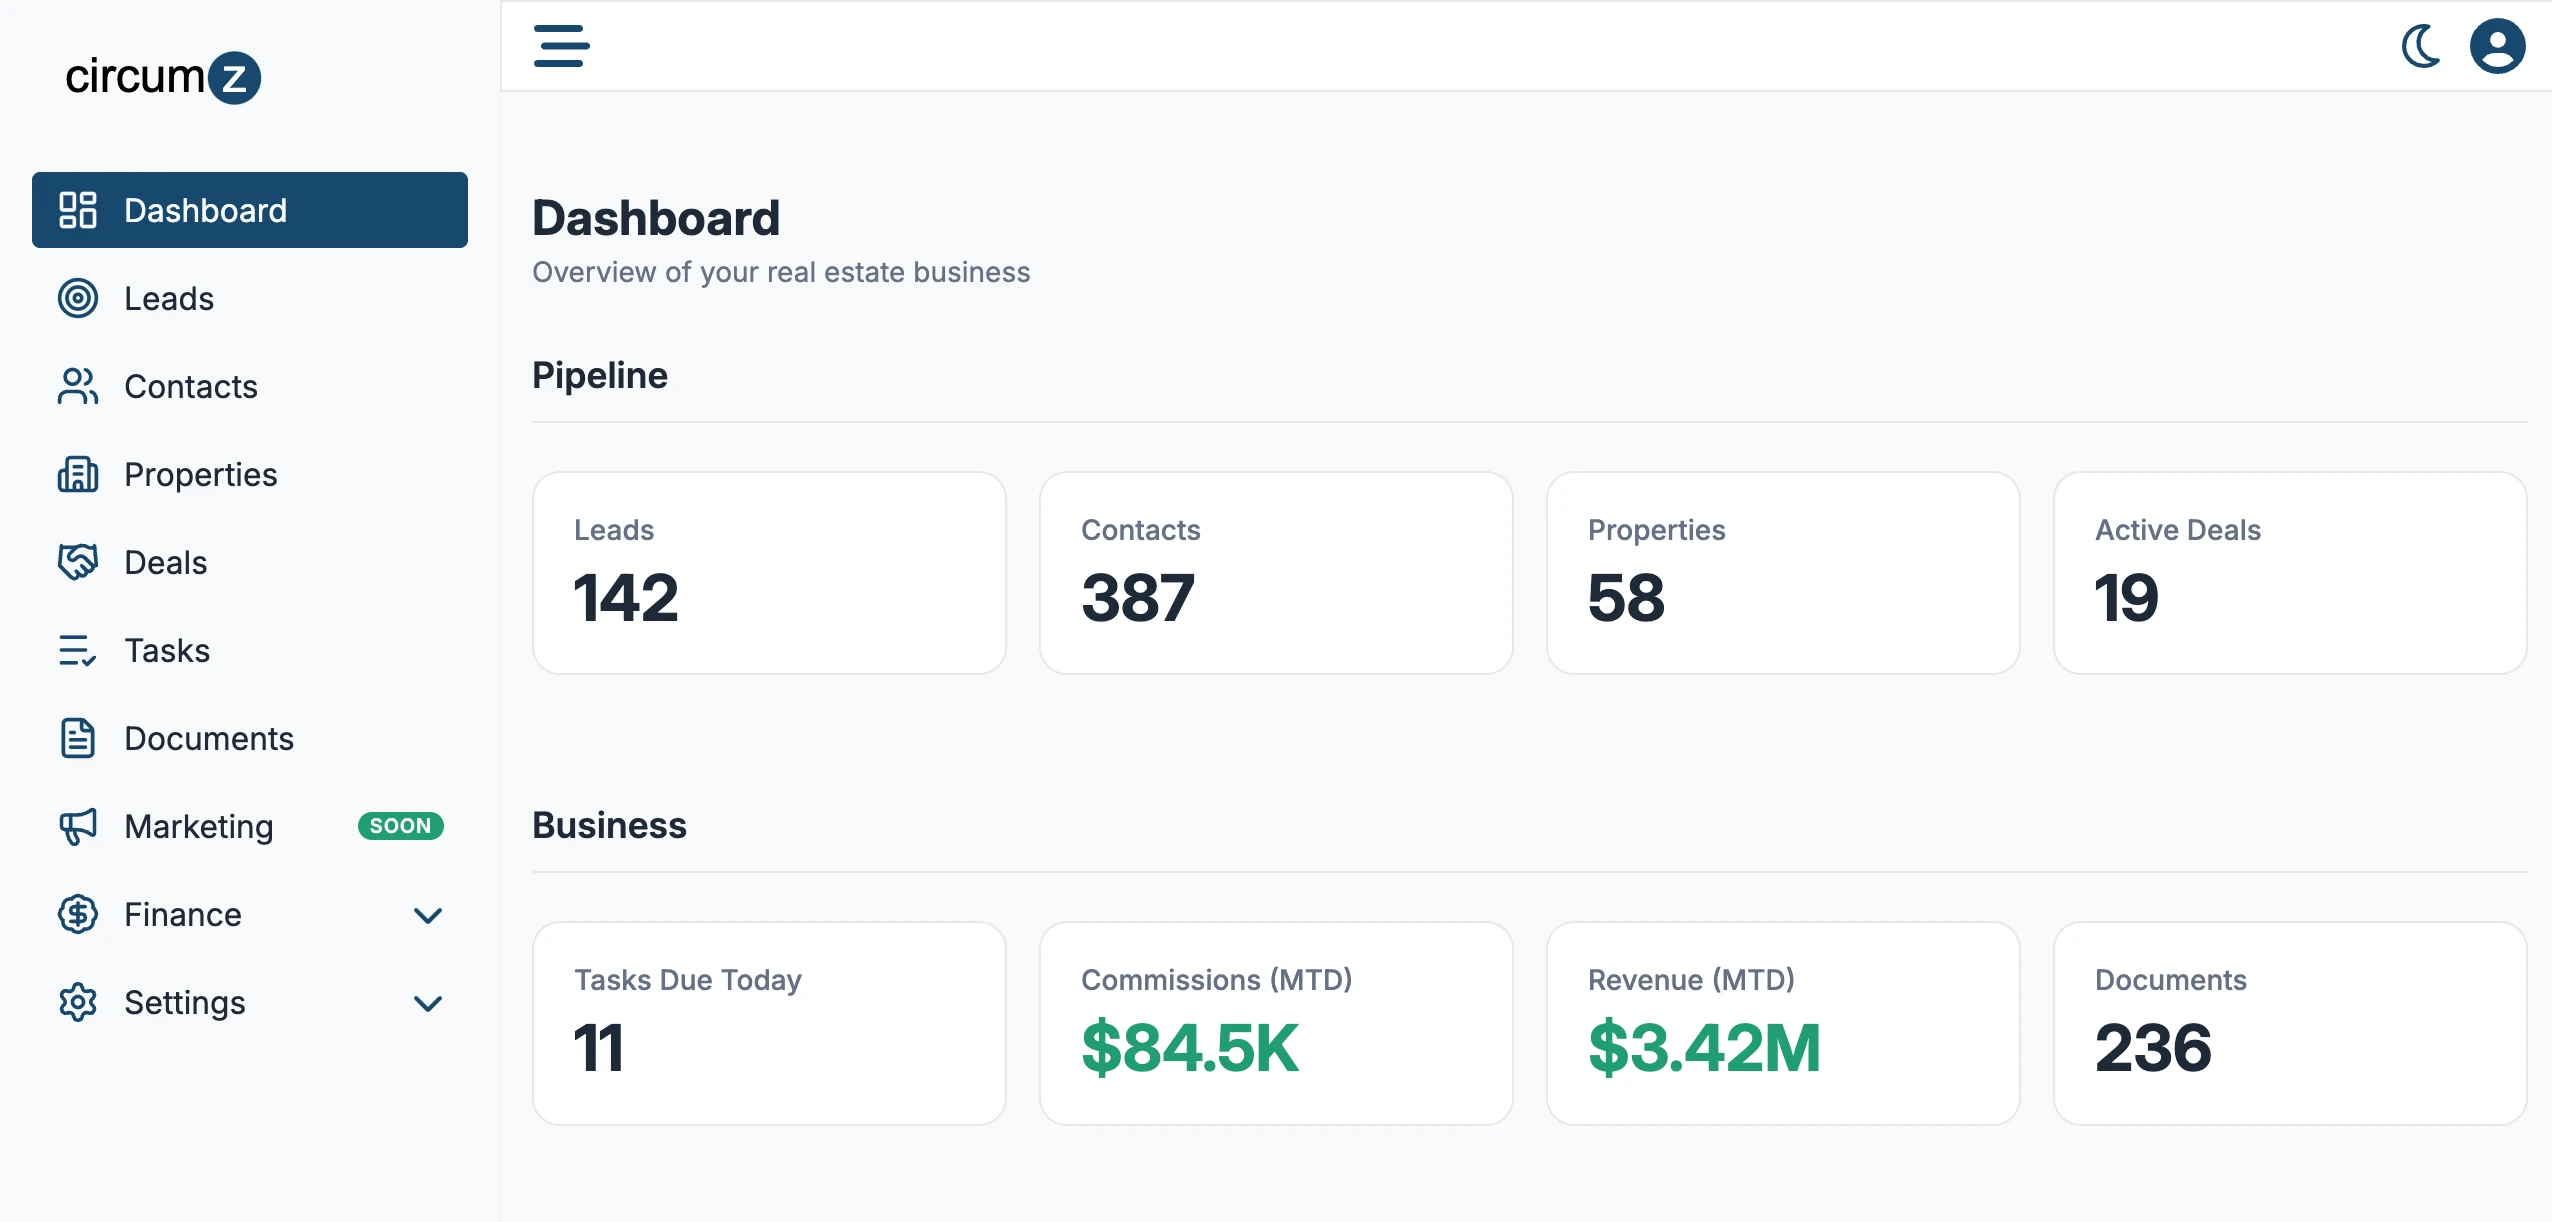Click the Leads target icon
This screenshot has width=2552, height=1222.
coord(78,298)
